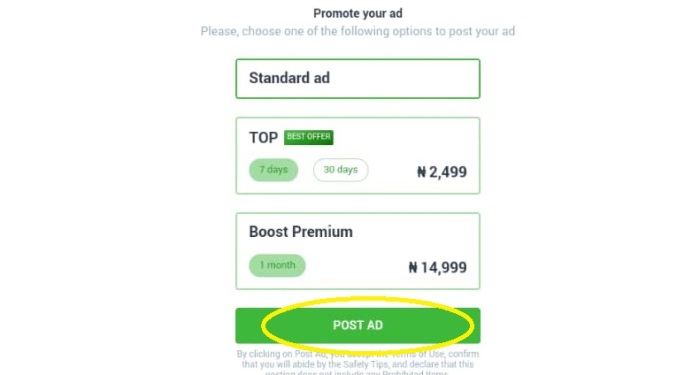Click the BEST OFFER badge
Screen dimensions: 700x375
click(x=308, y=137)
